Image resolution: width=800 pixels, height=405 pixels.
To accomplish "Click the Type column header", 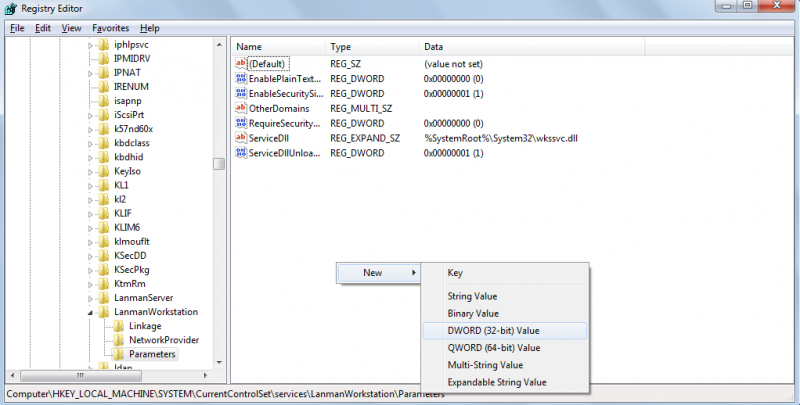I will click(x=372, y=47).
